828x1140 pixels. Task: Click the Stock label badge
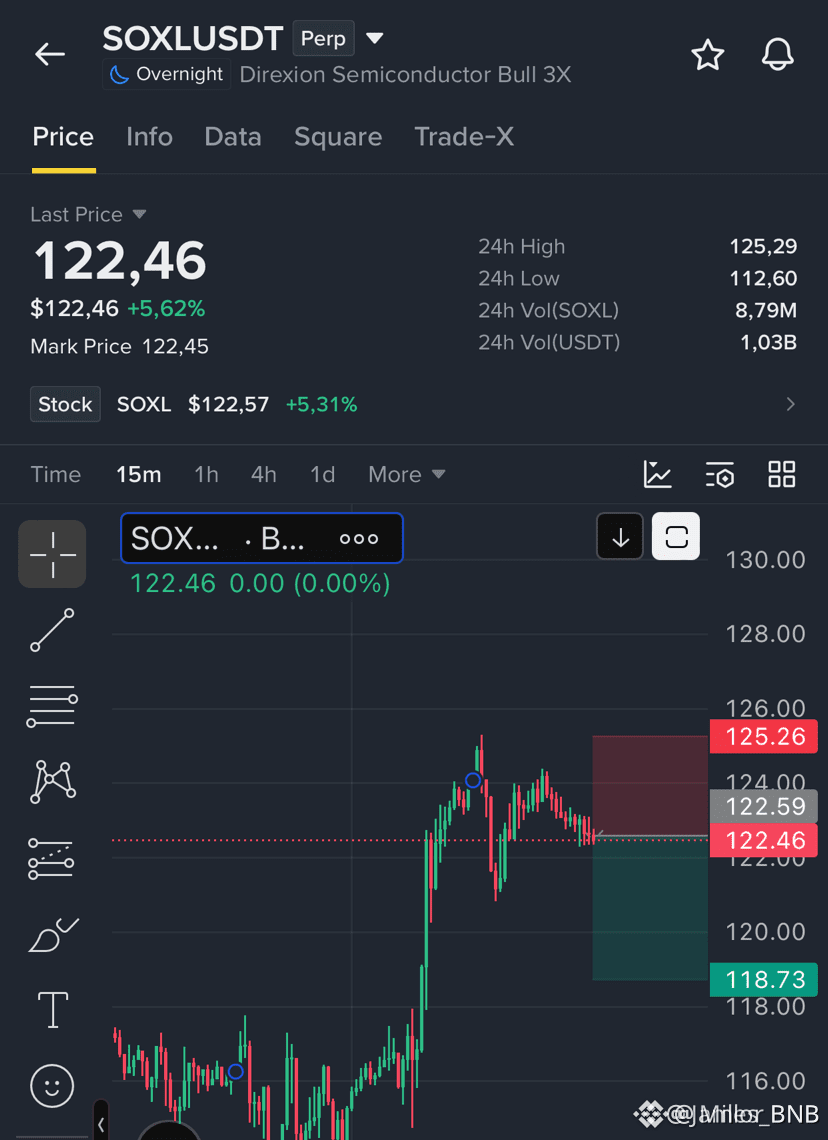click(65, 404)
